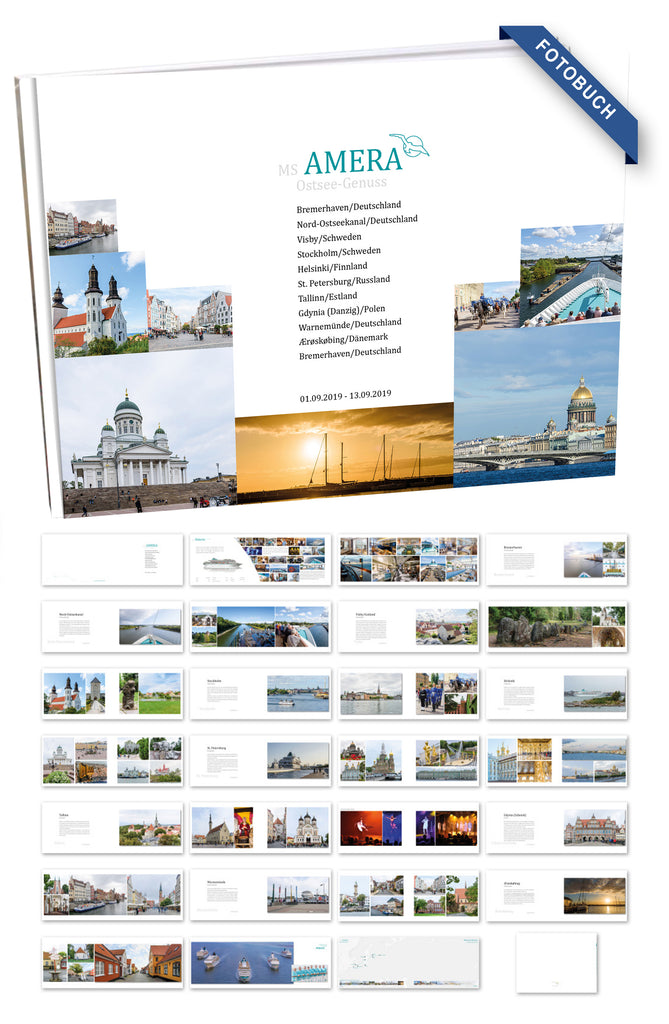Image resolution: width=669 pixels, height=1024 pixels.
Task: Click the 'Visby/Schweden' line
Action: coord(329,238)
